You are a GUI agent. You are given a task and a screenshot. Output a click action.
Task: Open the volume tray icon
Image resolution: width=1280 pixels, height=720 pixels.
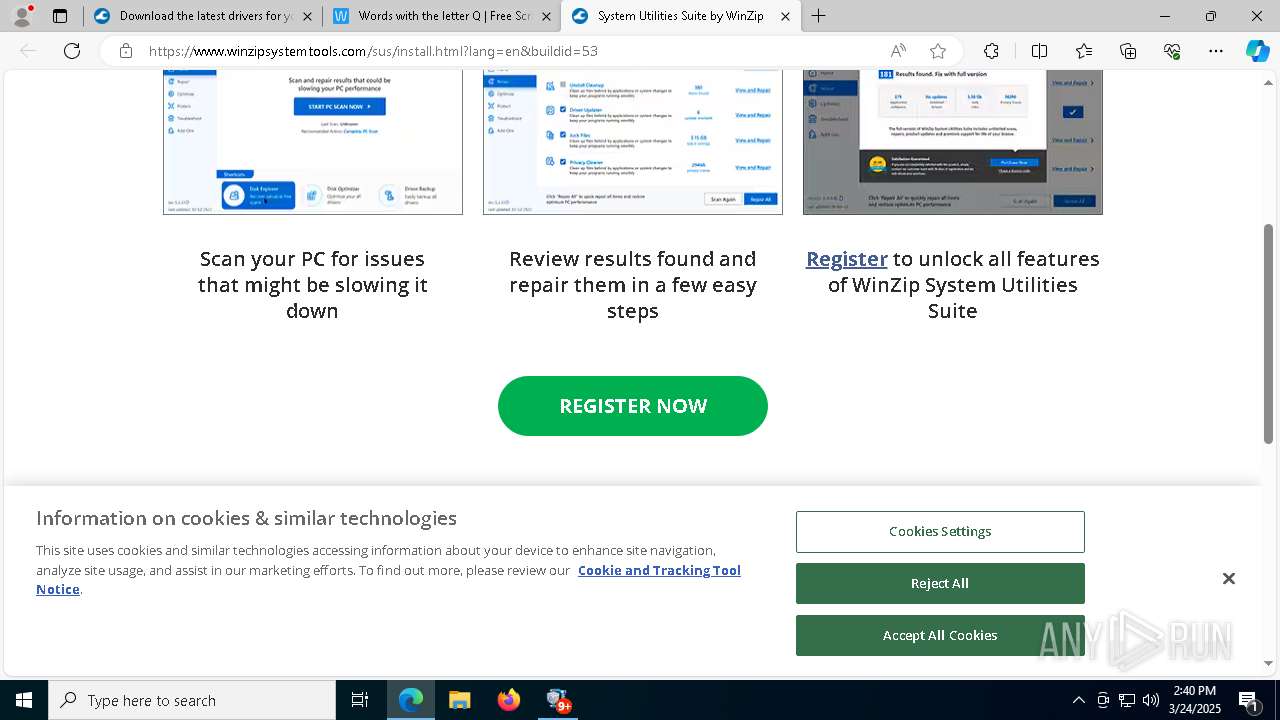click(x=1151, y=700)
